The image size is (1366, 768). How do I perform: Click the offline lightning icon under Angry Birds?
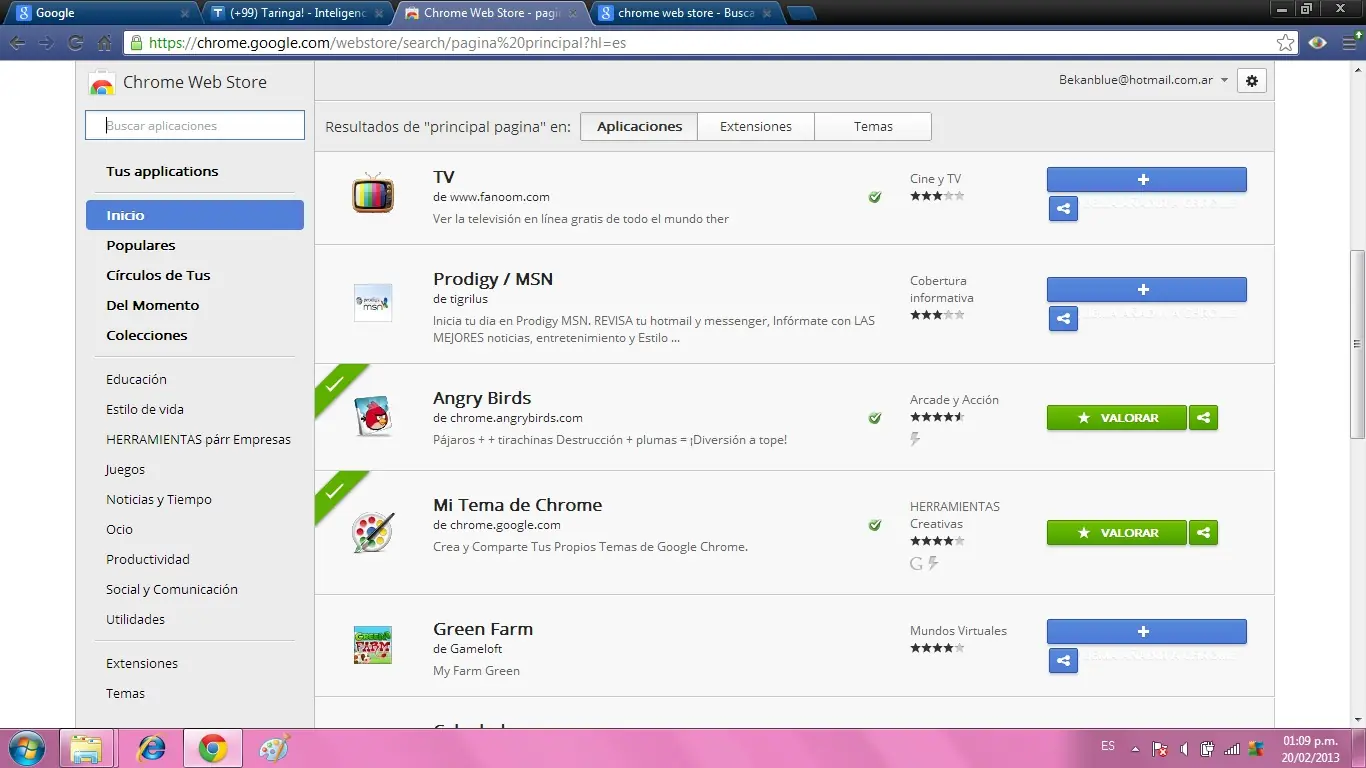click(915, 439)
